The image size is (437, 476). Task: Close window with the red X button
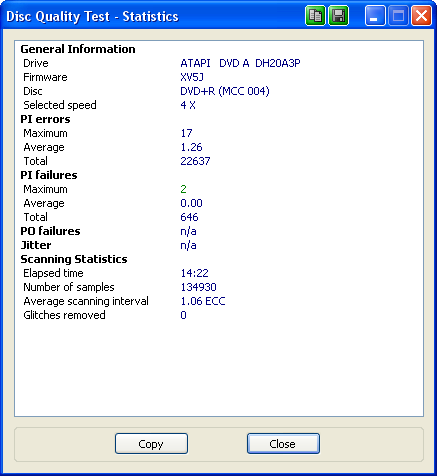click(x=422, y=16)
